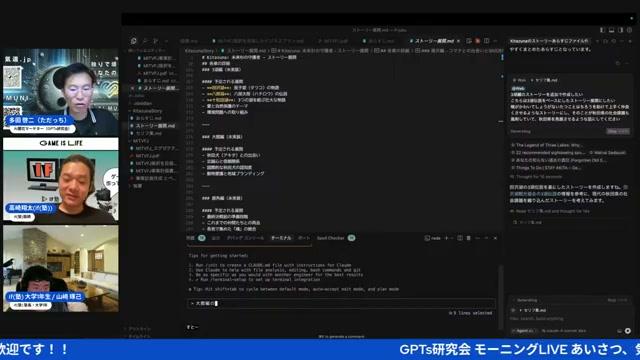Stop the generating response in the chat

point(618,131)
